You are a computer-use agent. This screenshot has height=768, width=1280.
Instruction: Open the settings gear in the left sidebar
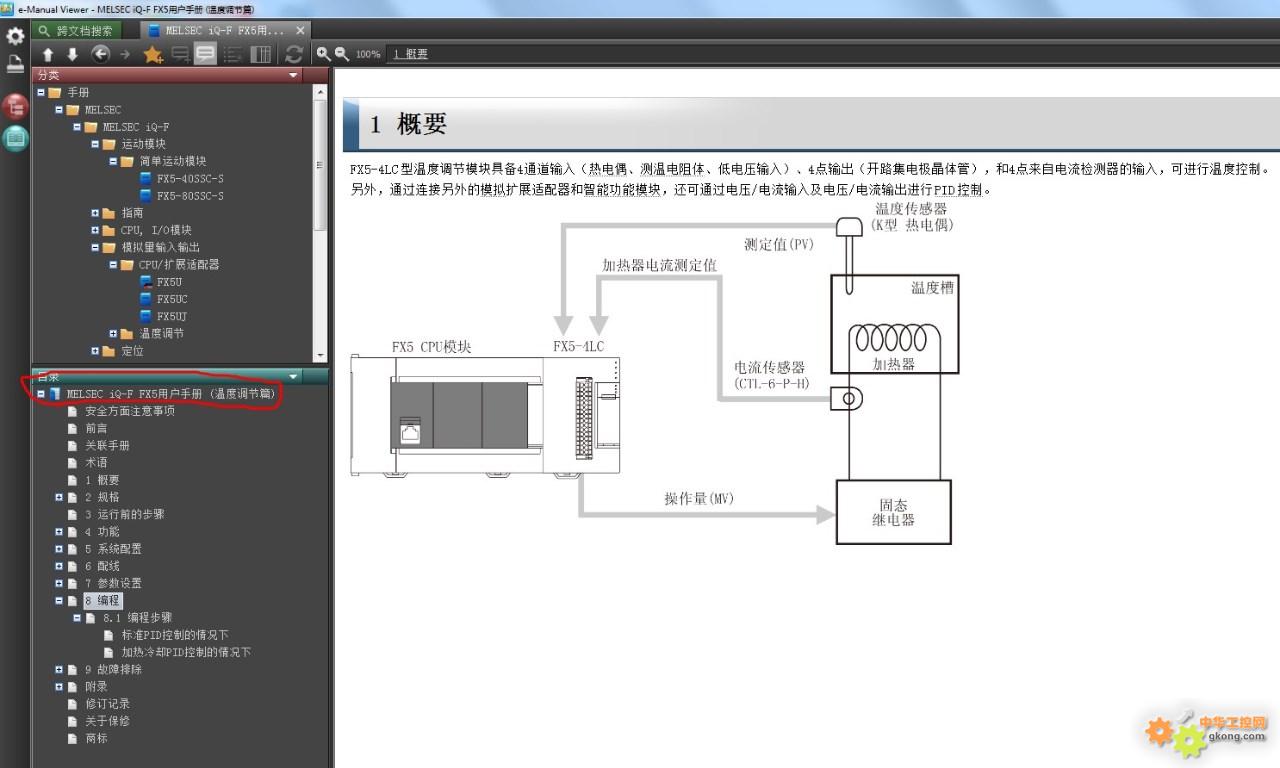pos(15,36)
